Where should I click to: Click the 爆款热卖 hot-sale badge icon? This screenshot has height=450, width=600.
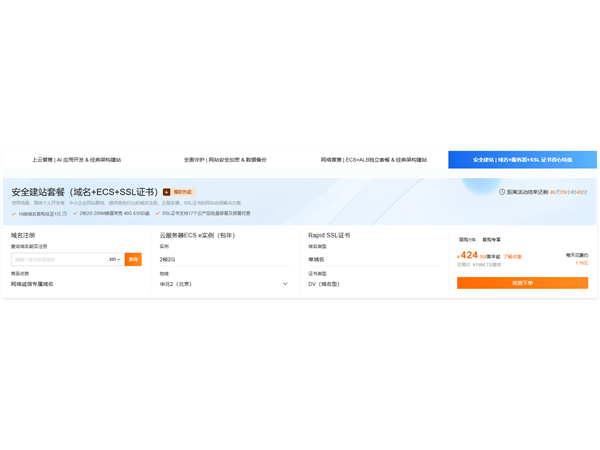(167, 192)
